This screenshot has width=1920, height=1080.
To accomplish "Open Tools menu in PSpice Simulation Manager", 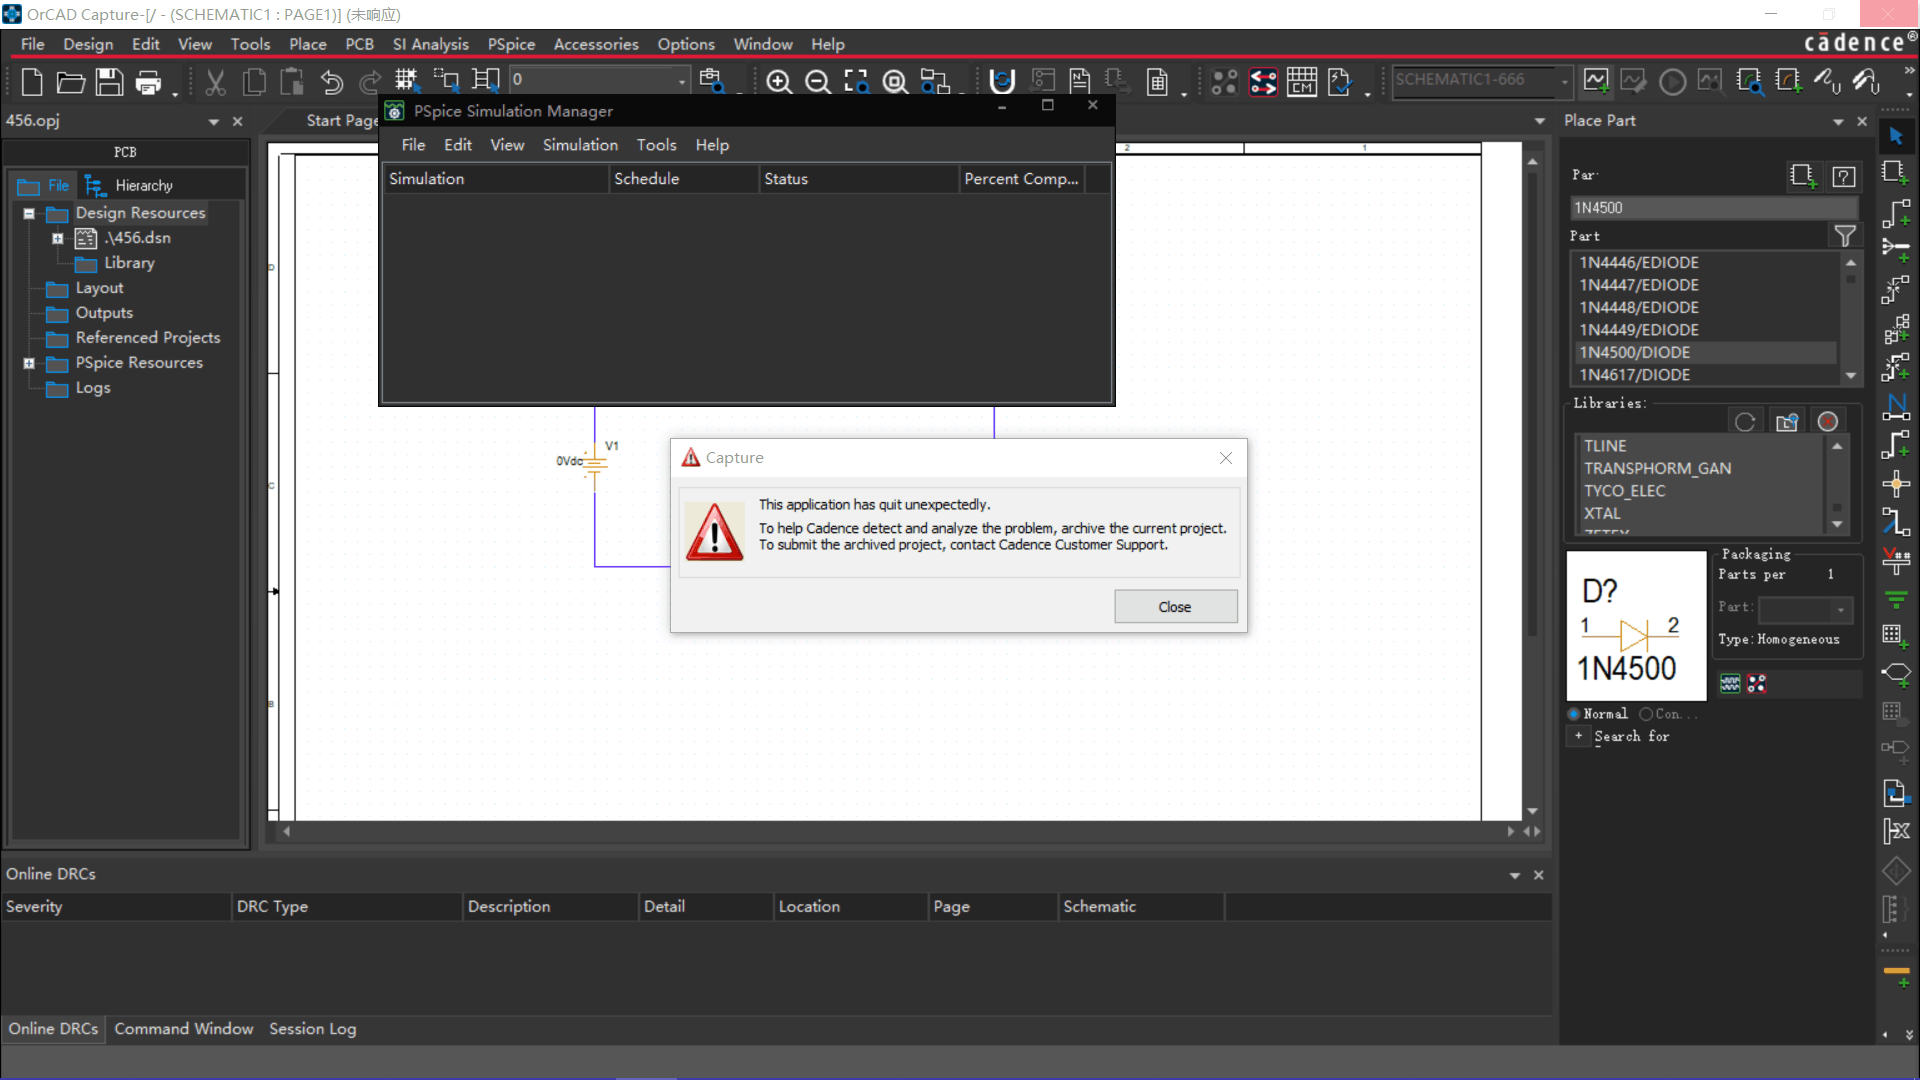I will click(x=656, y=145).
